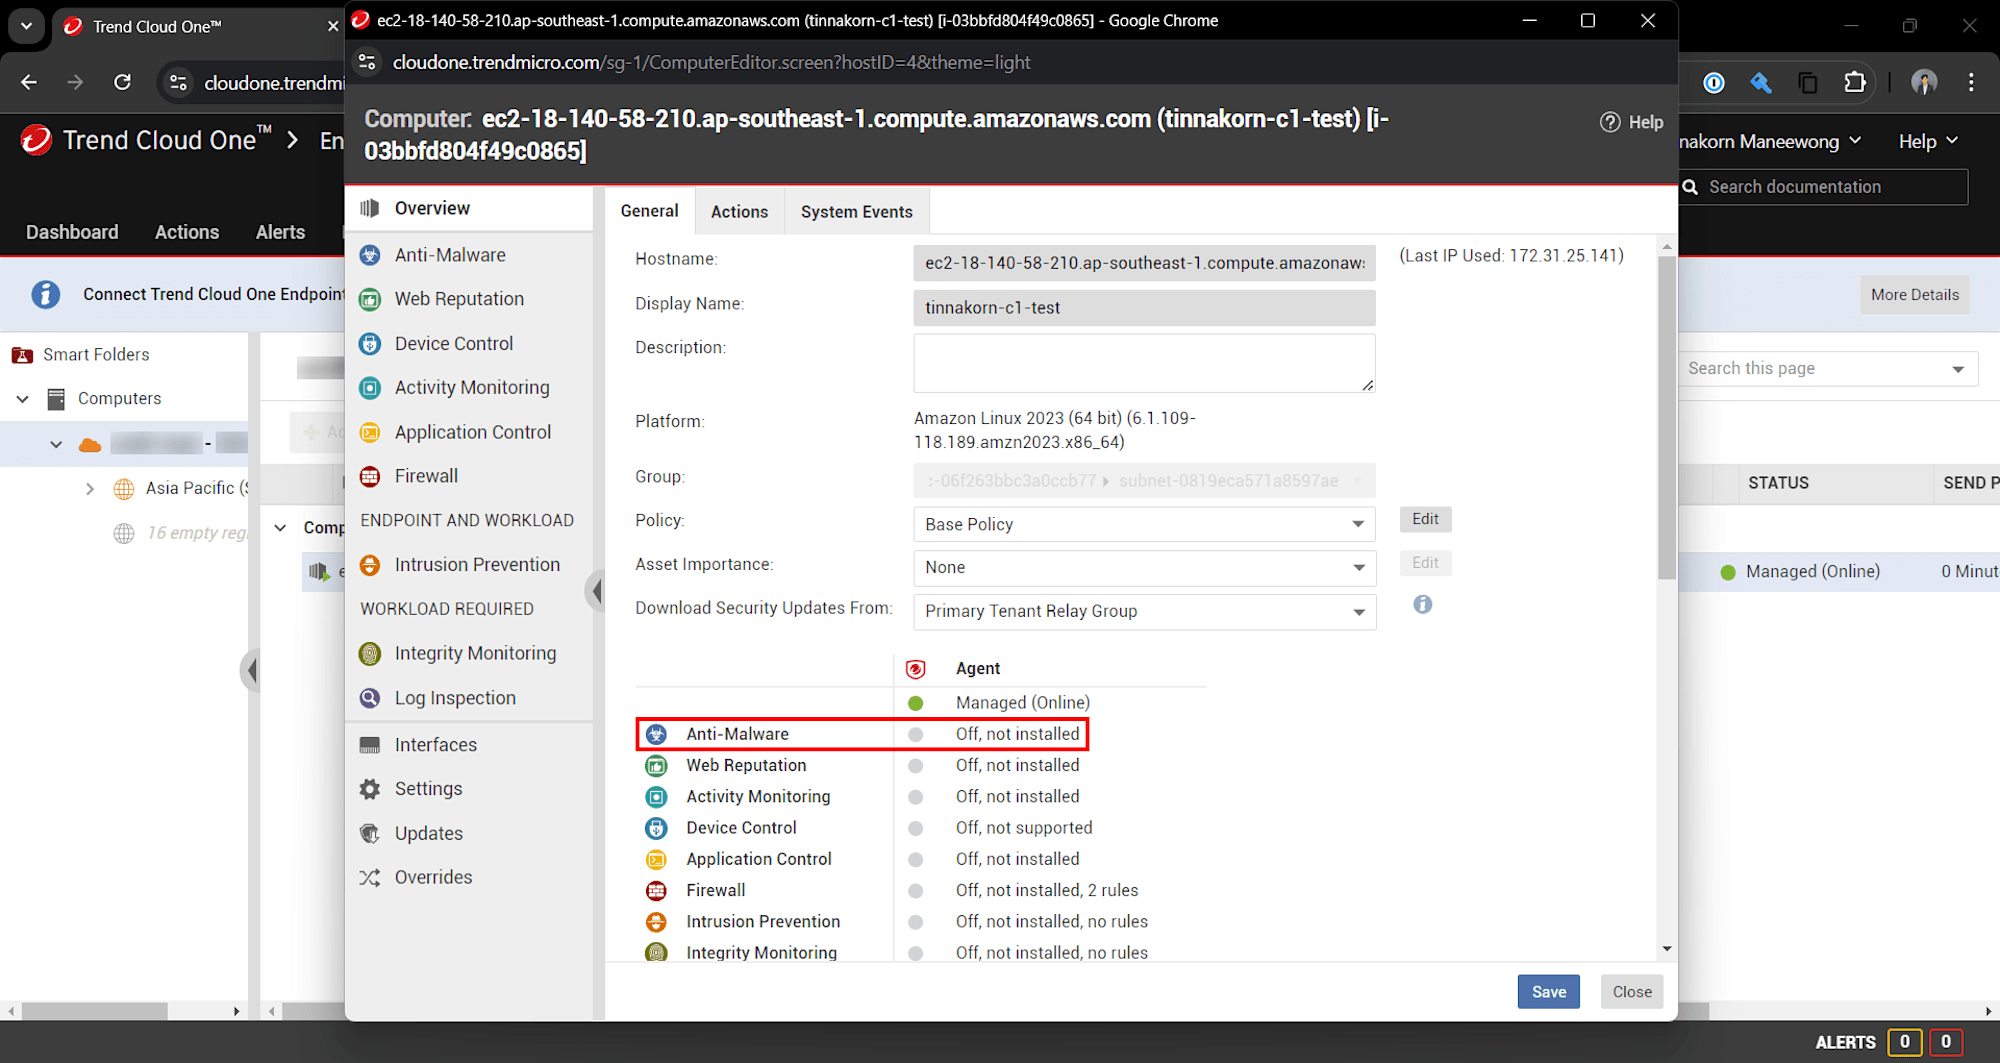Screen dimensions: 2000x1063
Task: Click the site information icon in popup address bar
Action: (367, 62)
